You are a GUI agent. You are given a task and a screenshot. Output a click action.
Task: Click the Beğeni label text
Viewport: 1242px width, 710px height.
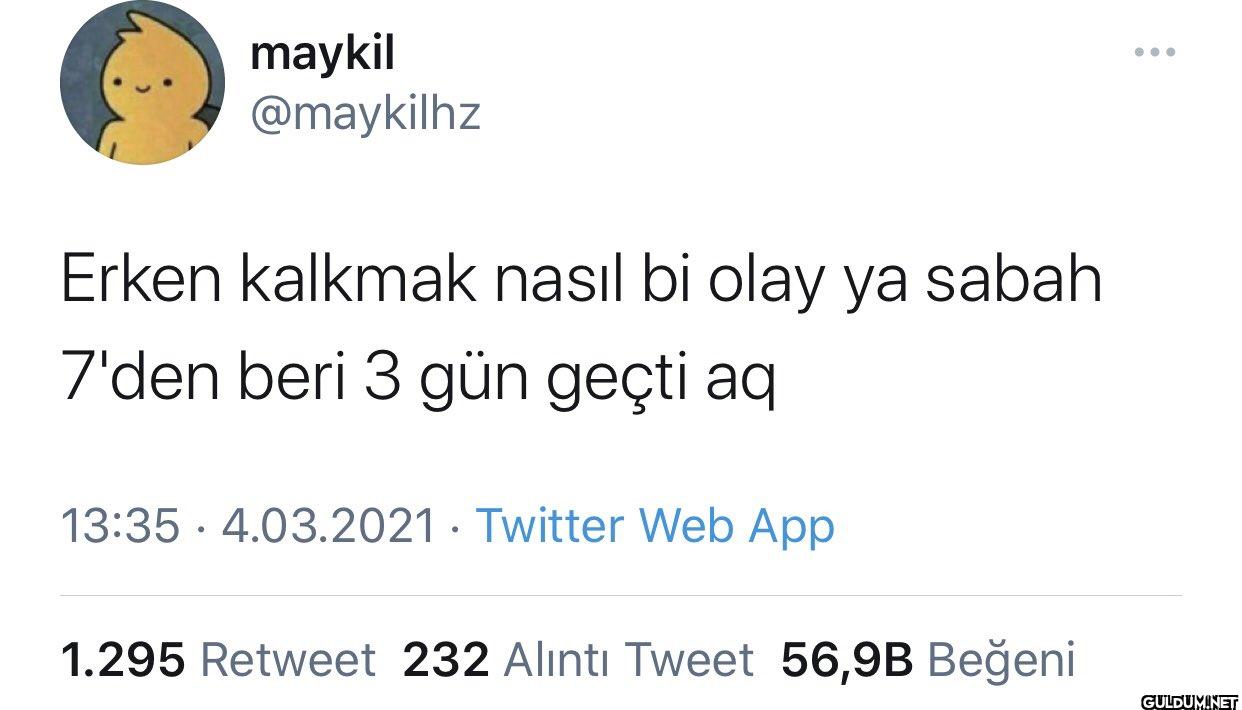pyautogui.click(x=1002, y=662)
